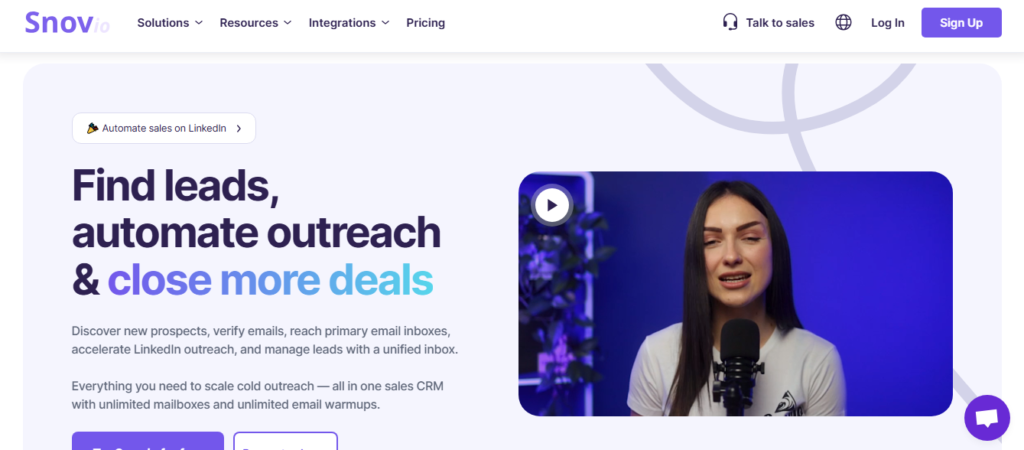Viewport: 1024px width, 450px height.
Task: Open the chat widget bubble
Action: 987,418
